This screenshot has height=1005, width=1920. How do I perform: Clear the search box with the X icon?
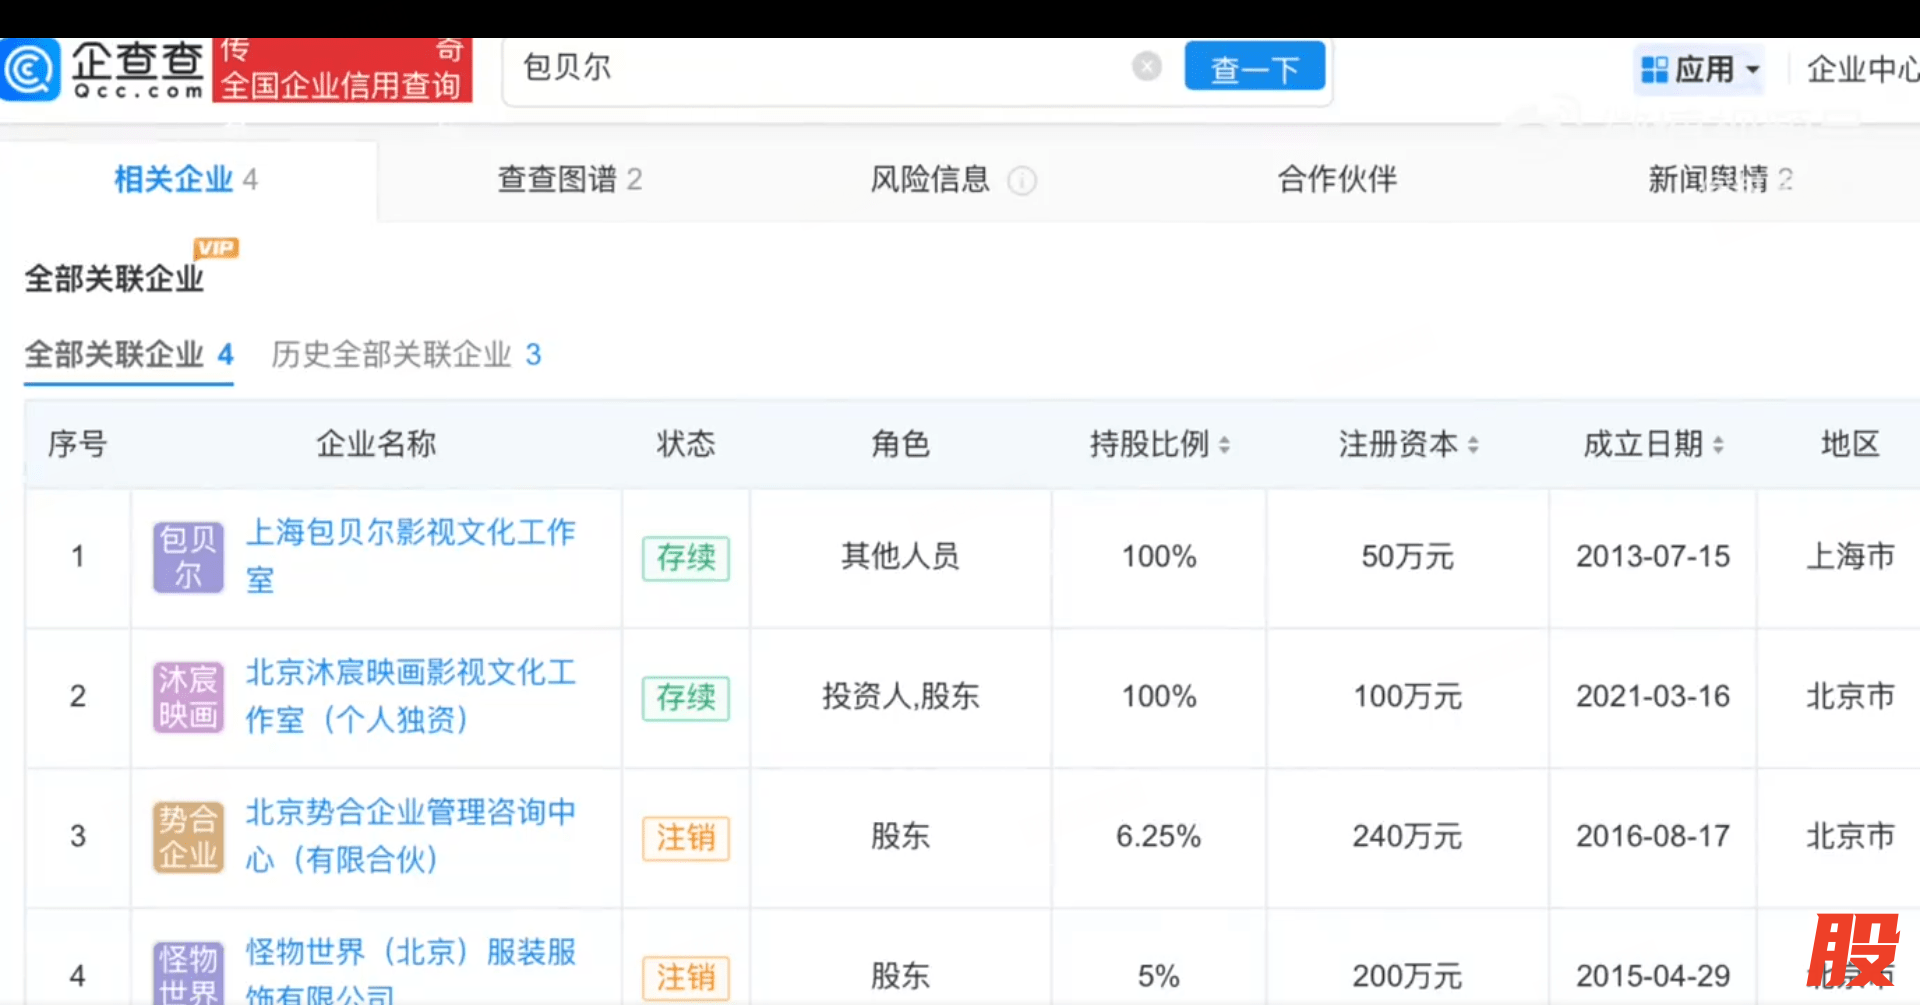click(1147, 67)
